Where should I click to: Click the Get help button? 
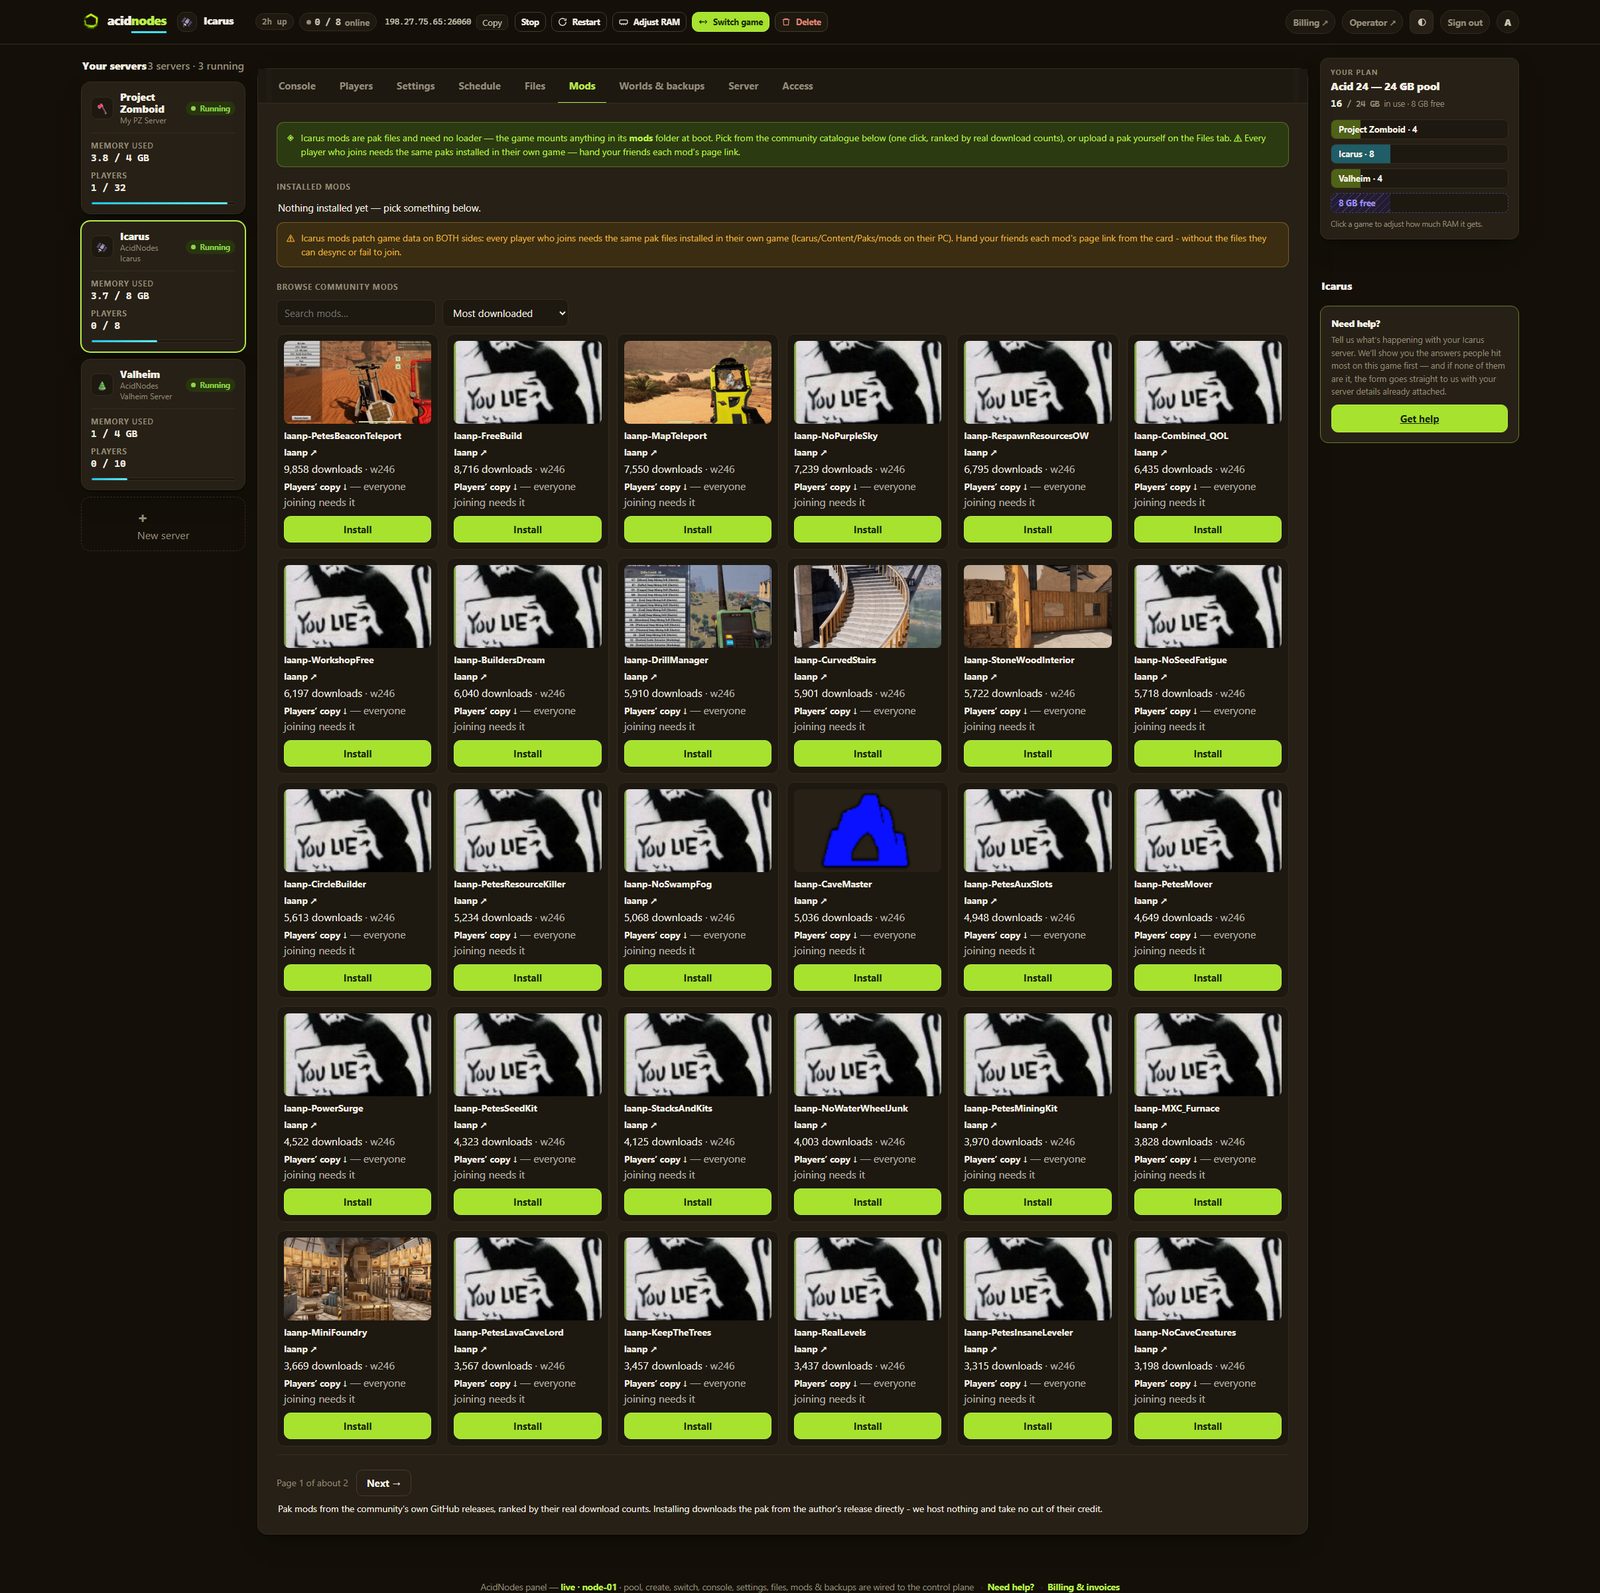tap(1419, 419)
